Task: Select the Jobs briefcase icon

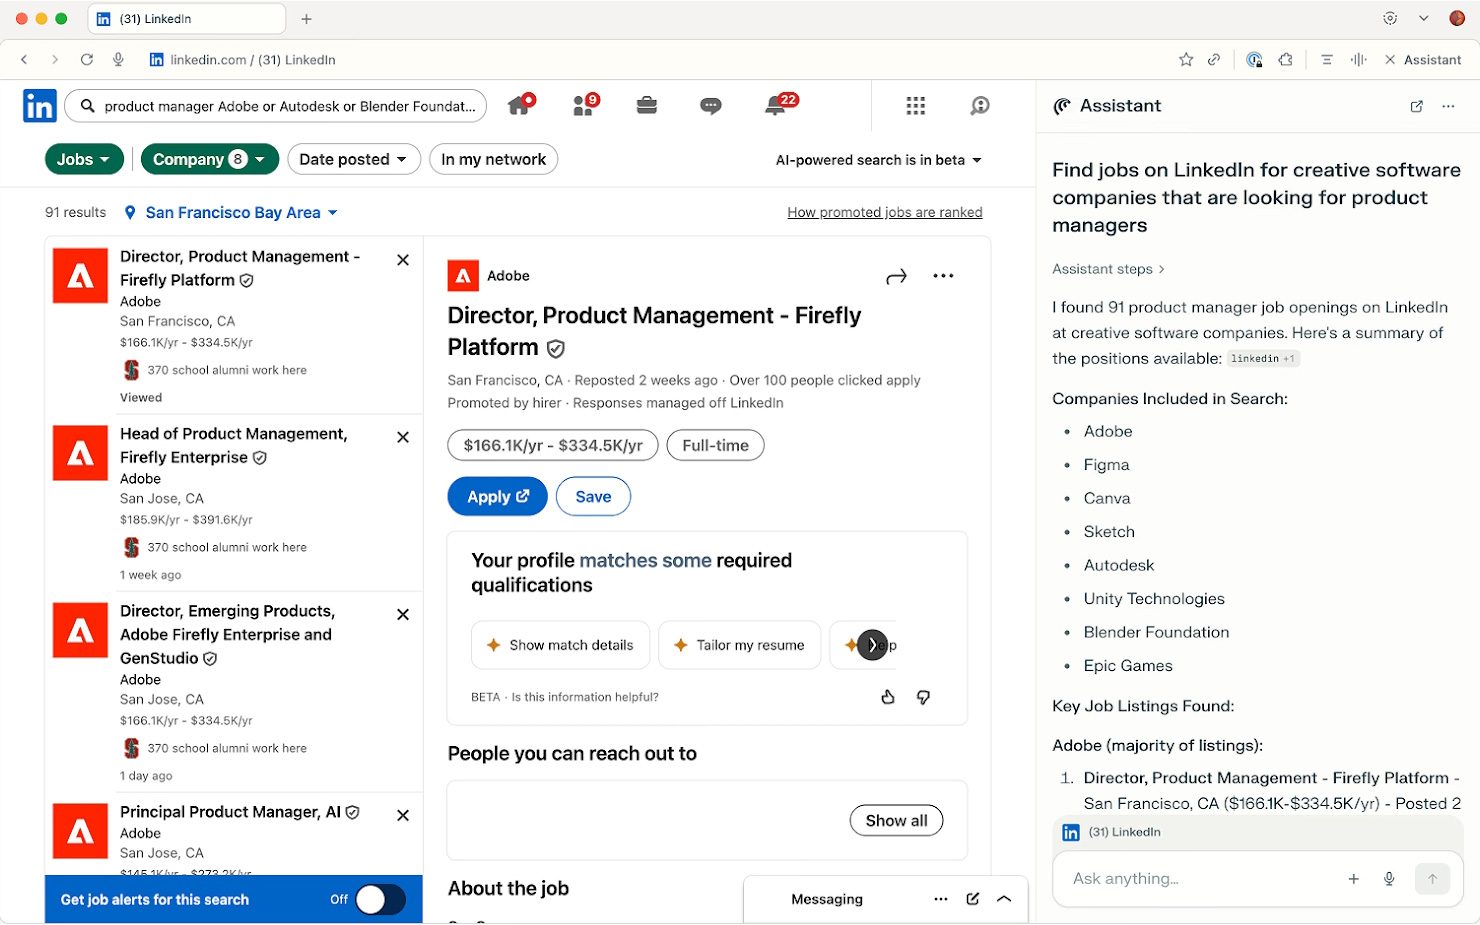Action: click(x=646, y=105)
